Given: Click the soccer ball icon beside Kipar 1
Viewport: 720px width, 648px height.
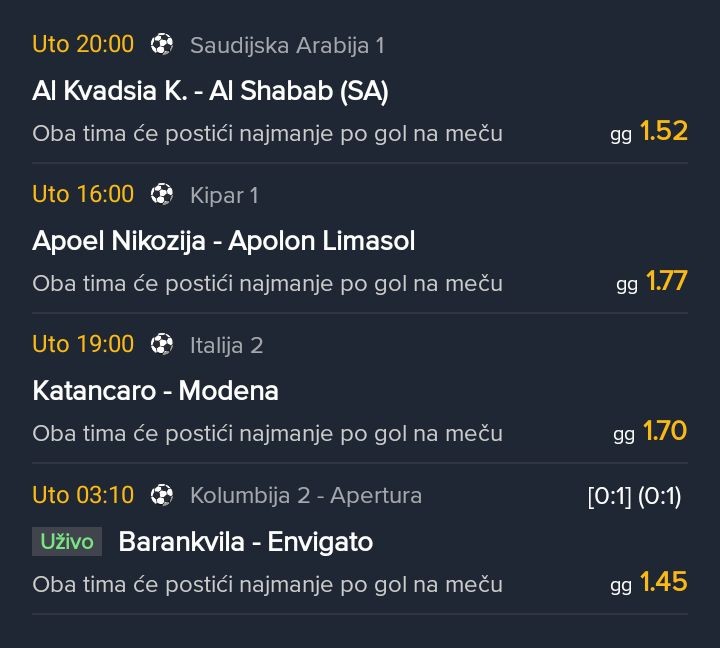Looking at the screenshot, I should [162, 194].
